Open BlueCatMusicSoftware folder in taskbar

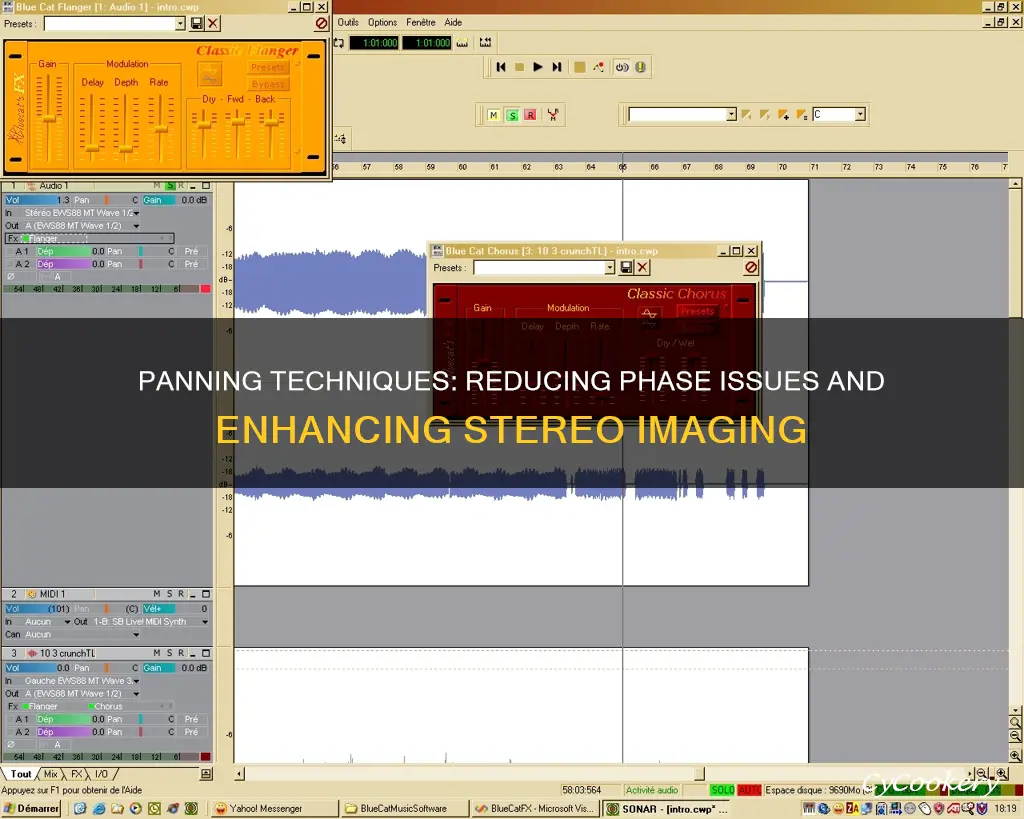[x=403, y=809]
